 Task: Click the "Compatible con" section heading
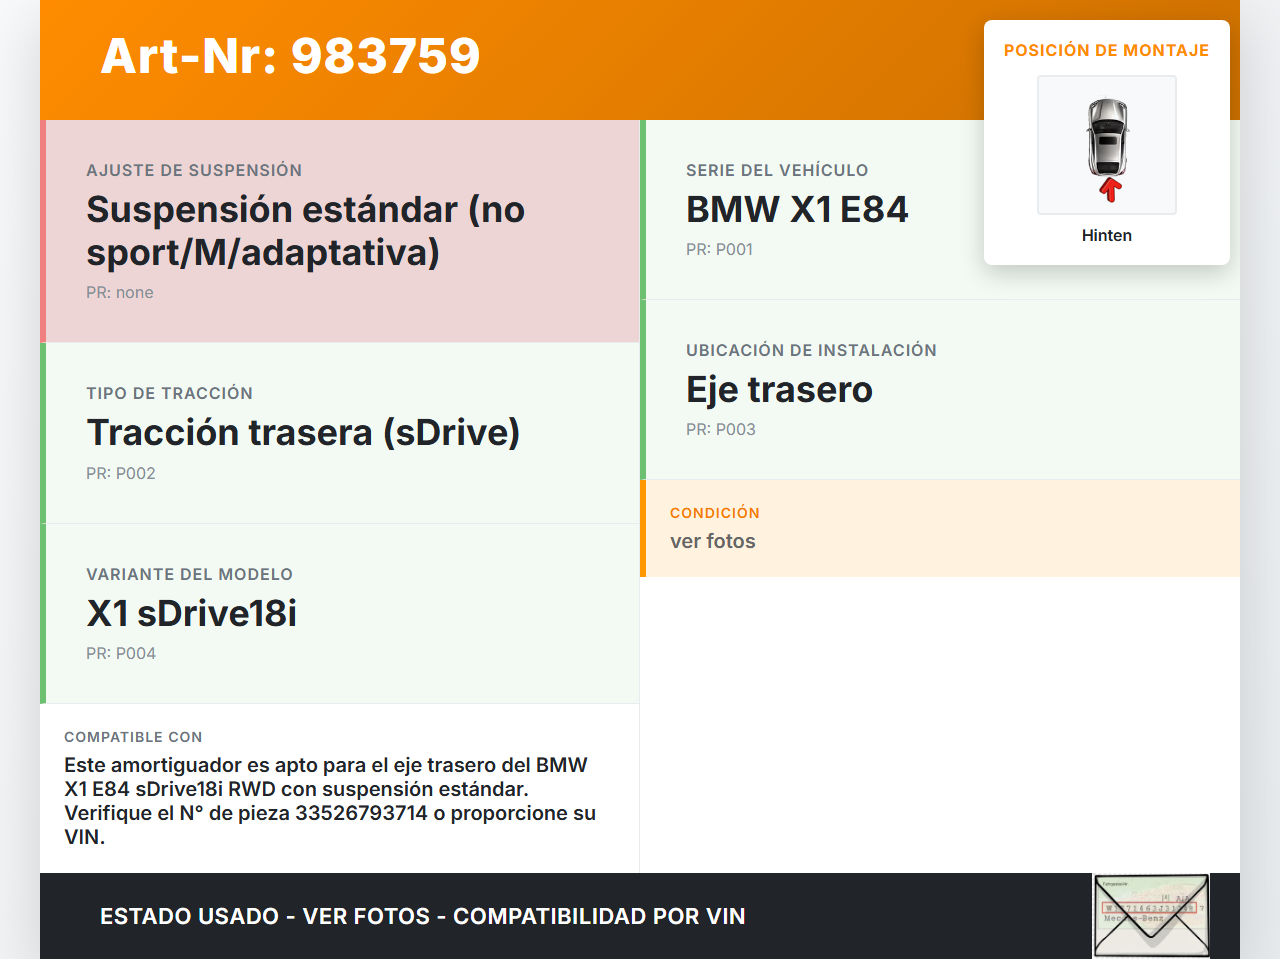pos(133,737)
